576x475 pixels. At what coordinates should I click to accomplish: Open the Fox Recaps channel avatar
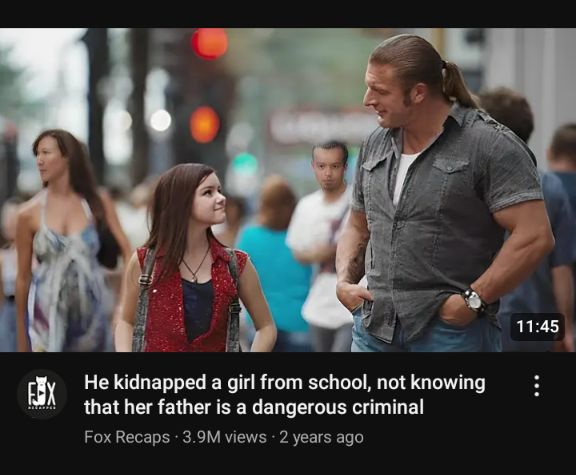[x=42, y=395]
